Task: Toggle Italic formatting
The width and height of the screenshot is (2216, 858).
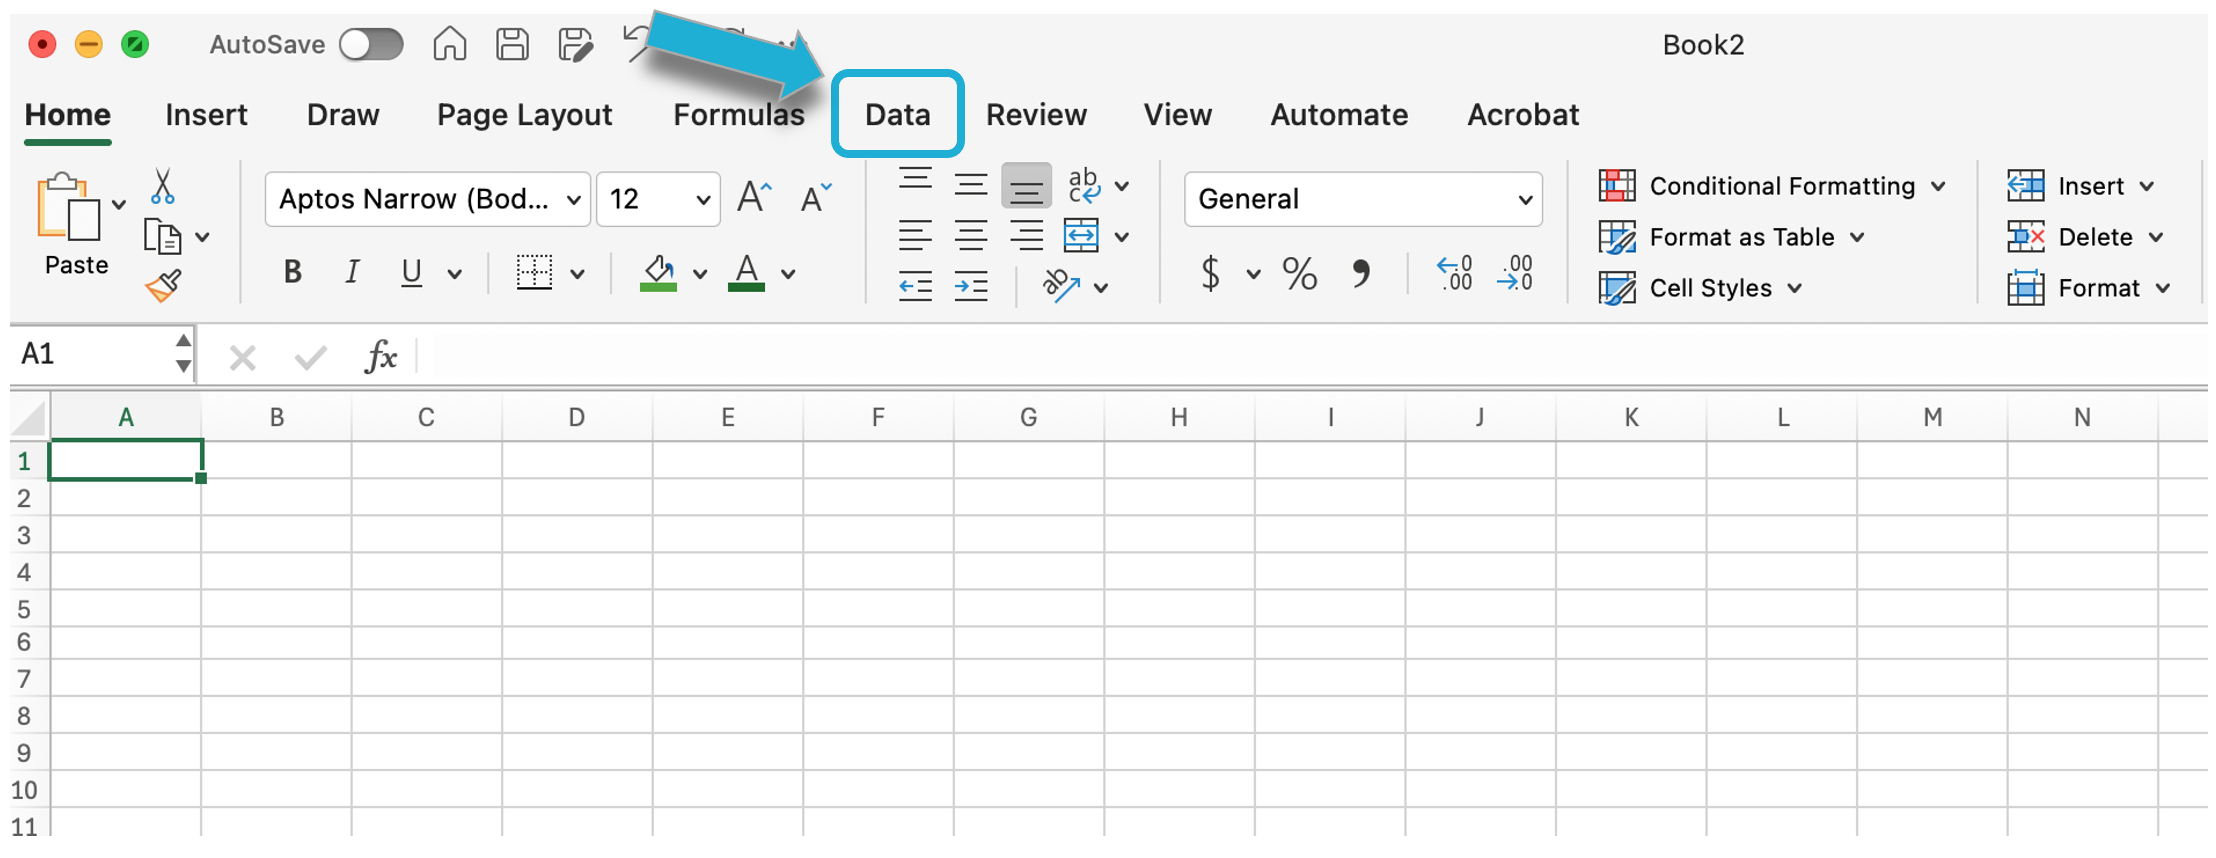Action: [x=351, y=272]
